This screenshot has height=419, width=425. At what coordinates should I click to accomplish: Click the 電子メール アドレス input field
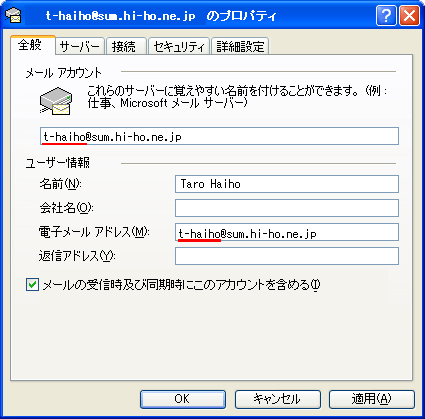(287, 232)
